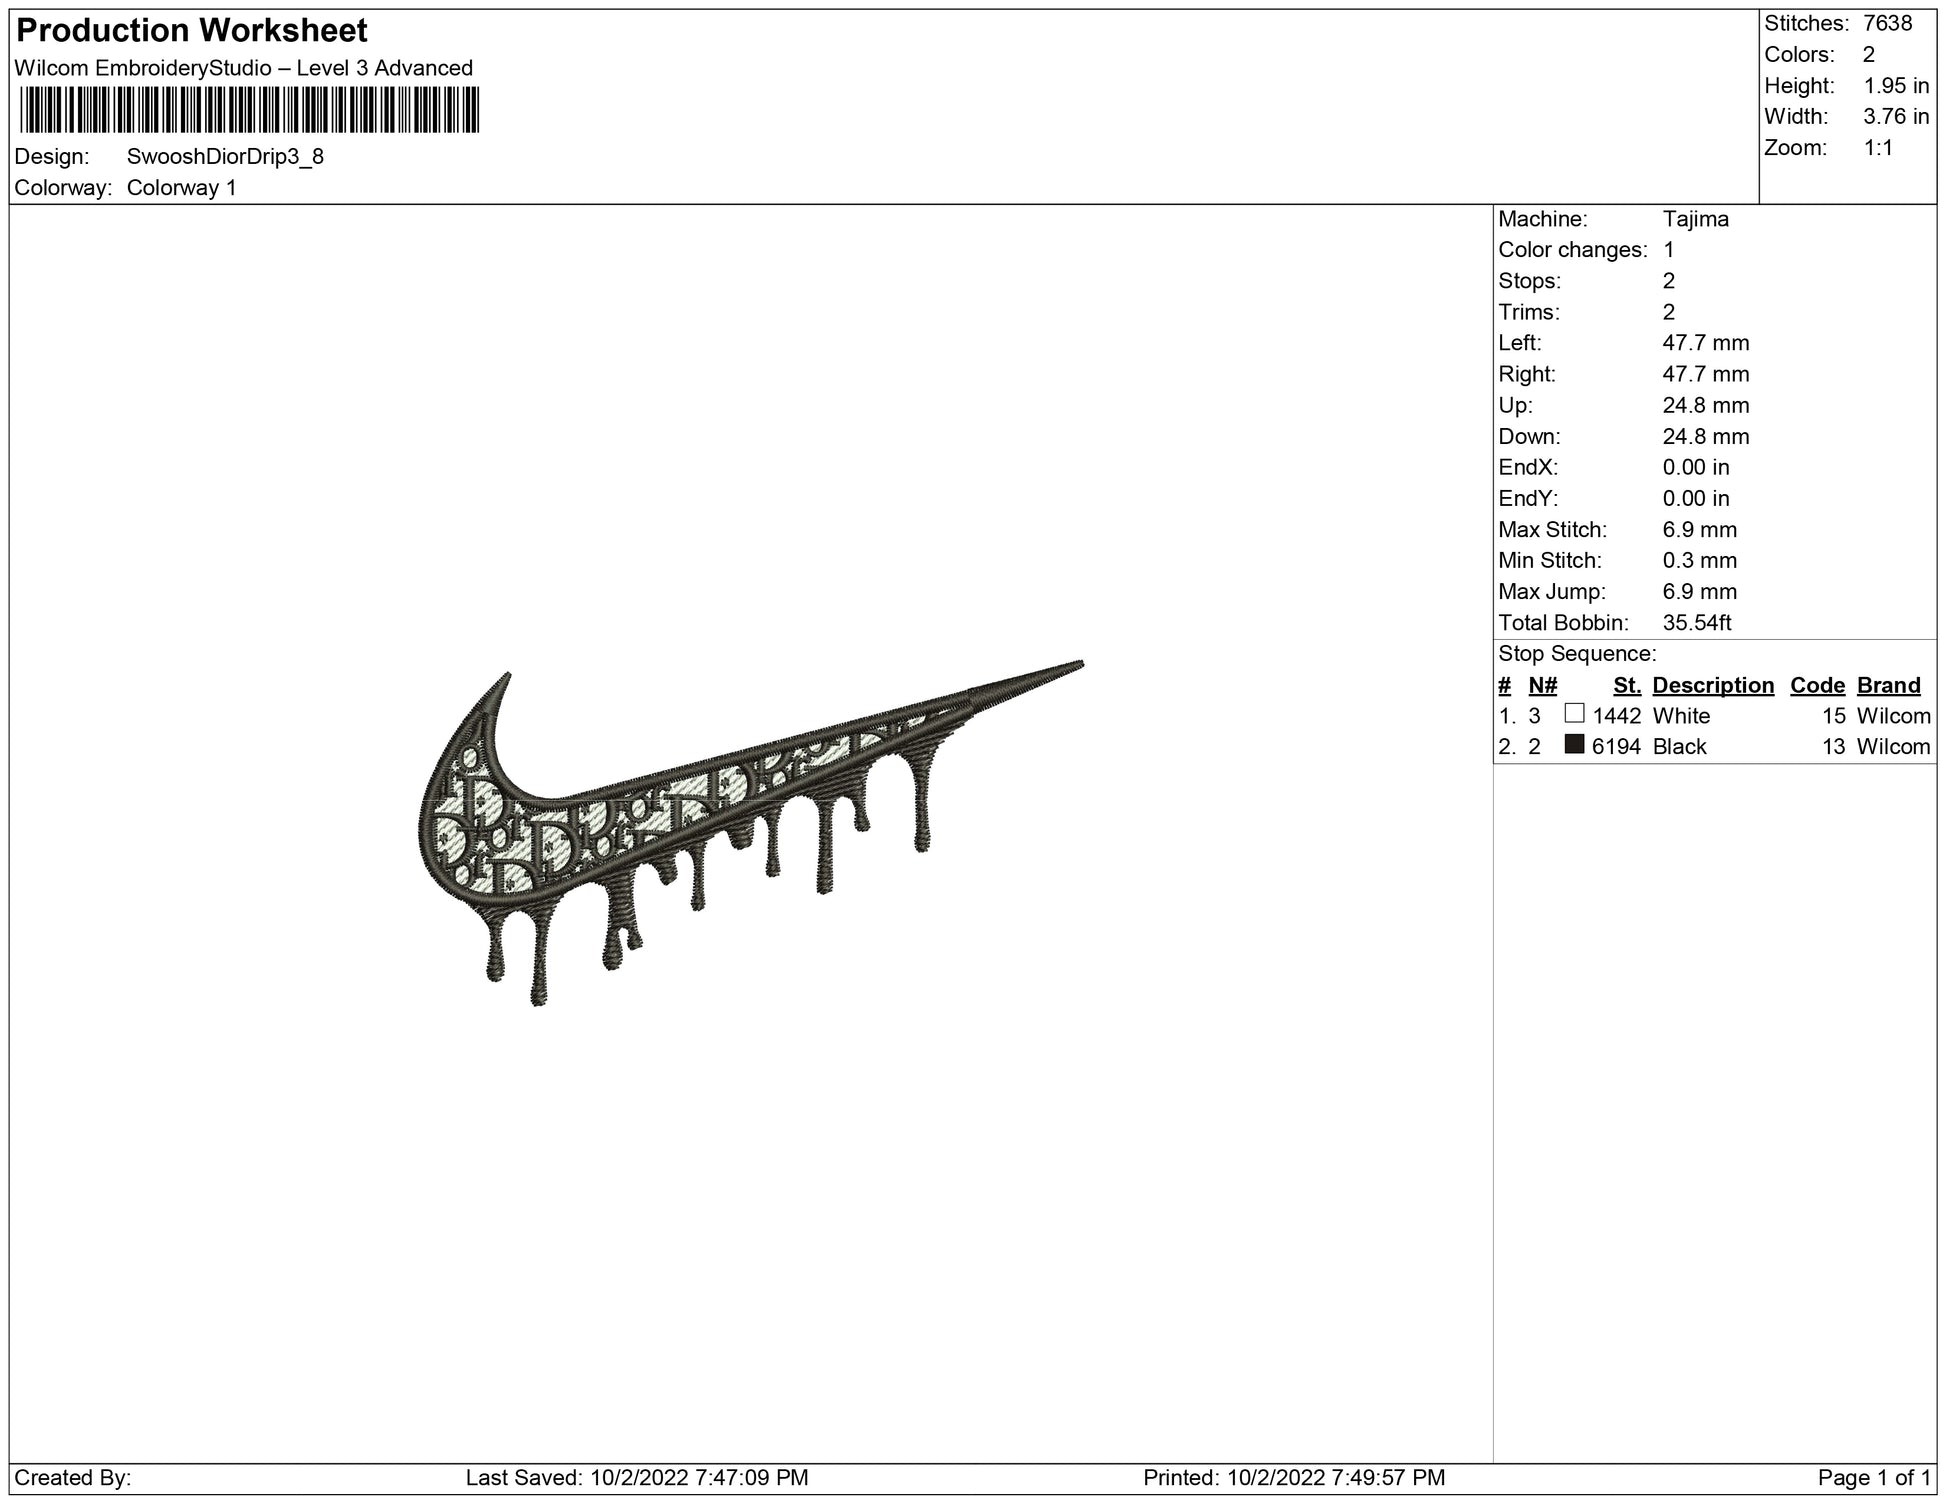
Task: Click the Page 1 of 1 indicator
Action: pos(1875,1477)
